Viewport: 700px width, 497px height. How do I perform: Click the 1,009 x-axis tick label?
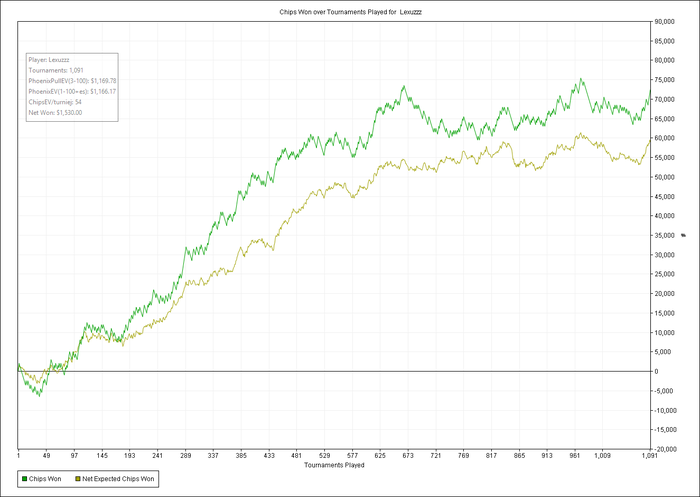603,456
